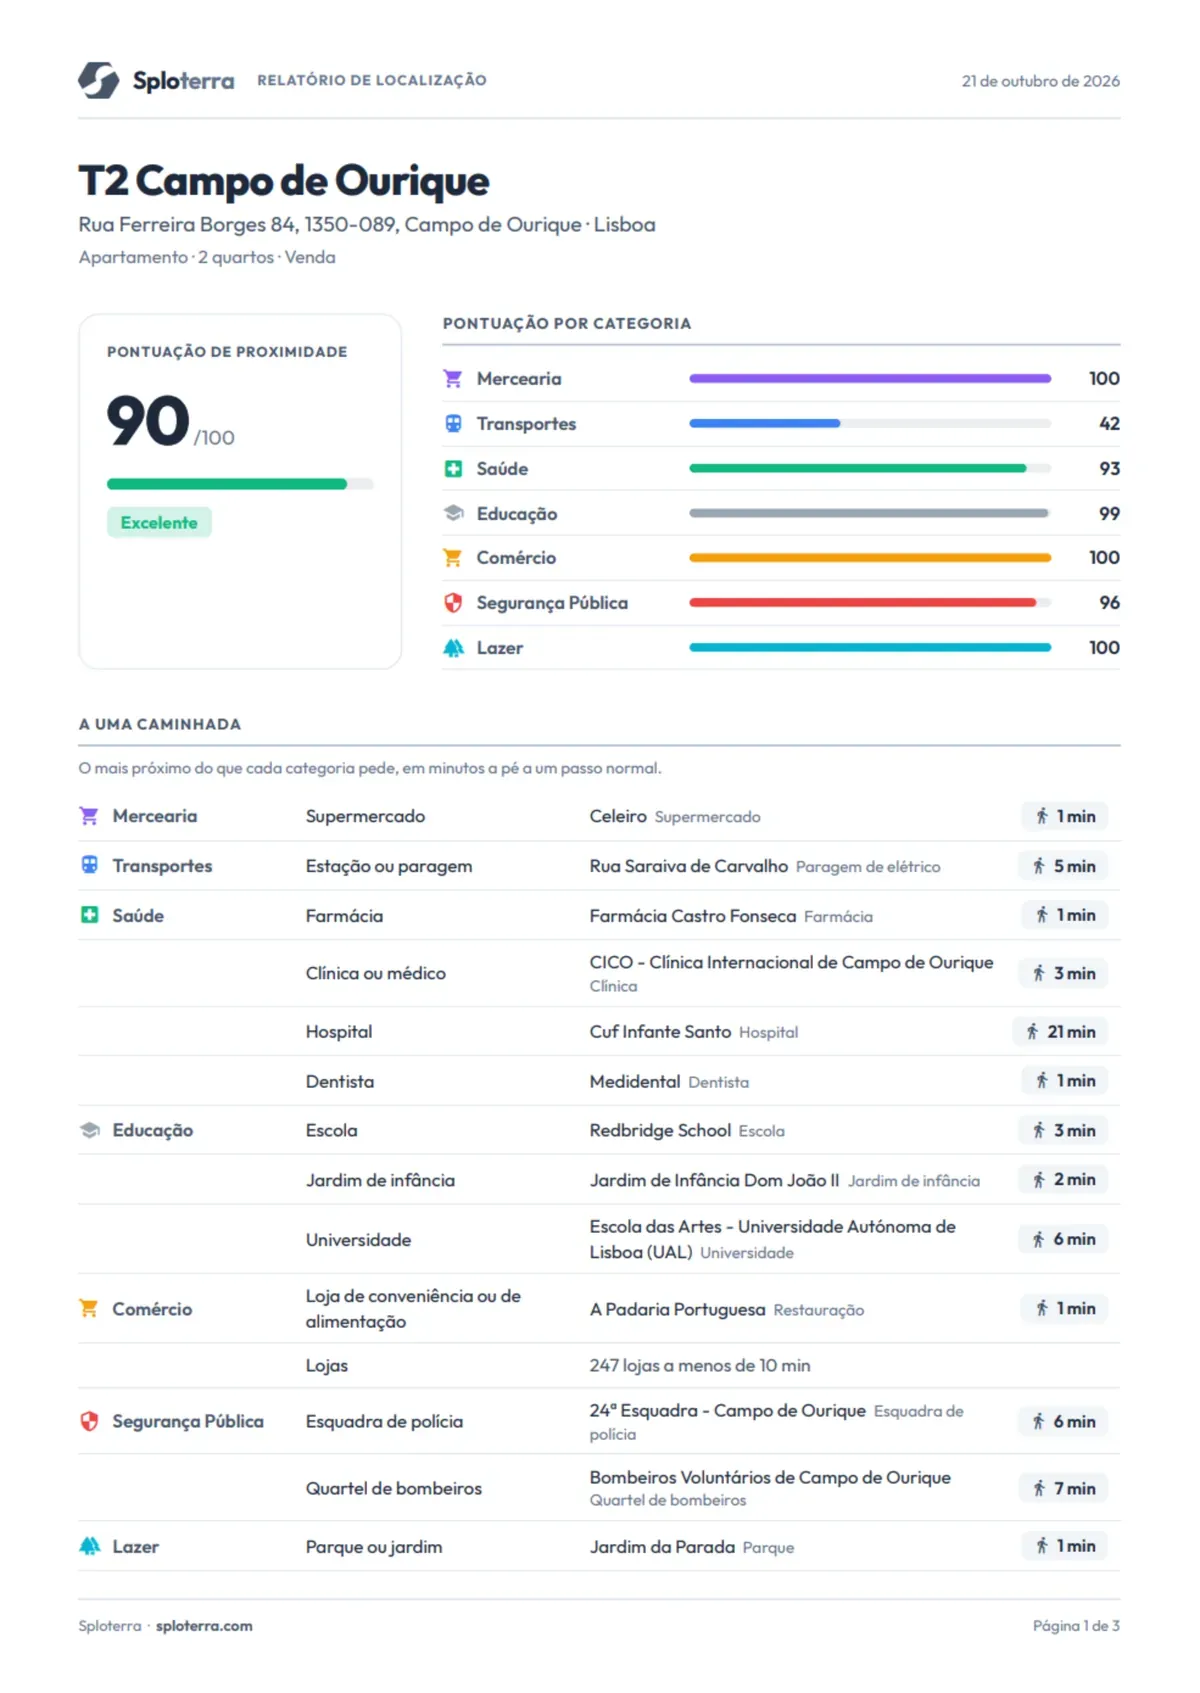
Task: Click the Saúde cross icon in category scores
Action: tap(453, 469)
